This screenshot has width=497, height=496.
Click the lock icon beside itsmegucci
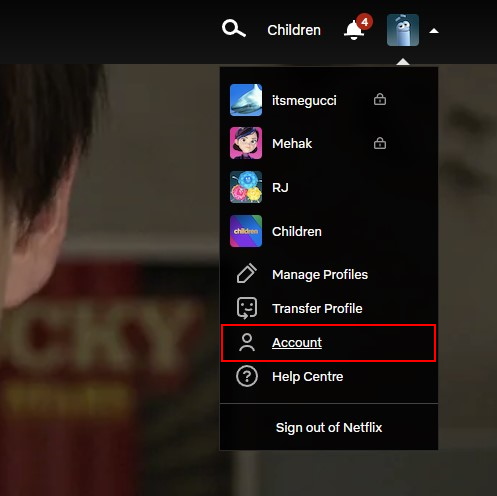tap(380, 99)
